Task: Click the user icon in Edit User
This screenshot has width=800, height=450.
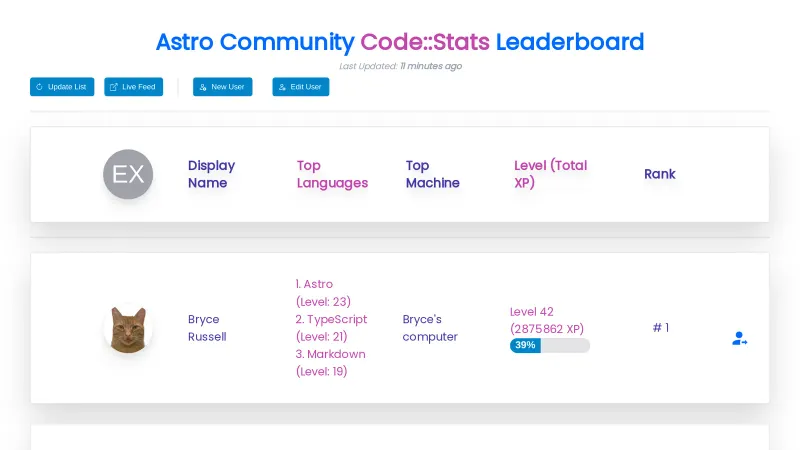Action: tap(282, 87)
